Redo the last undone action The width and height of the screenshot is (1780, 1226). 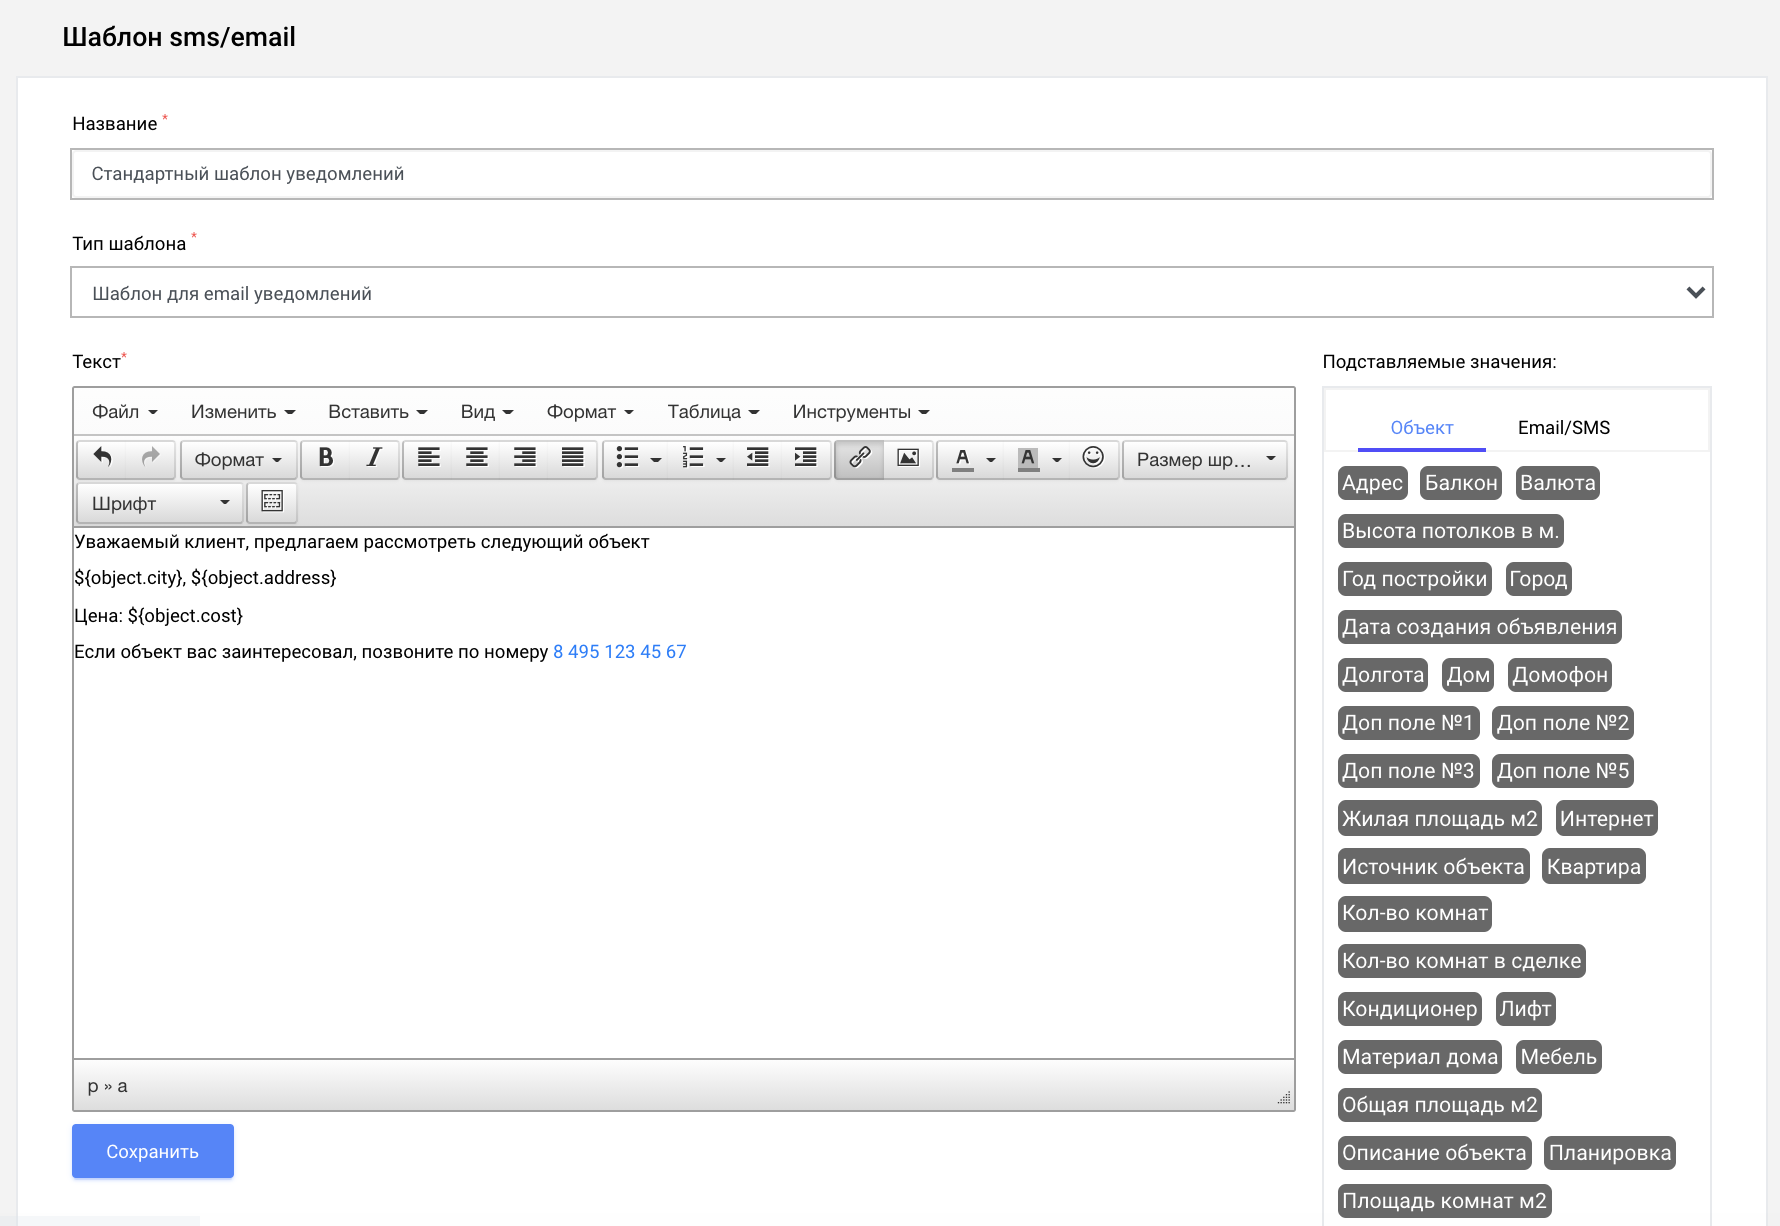150,459
